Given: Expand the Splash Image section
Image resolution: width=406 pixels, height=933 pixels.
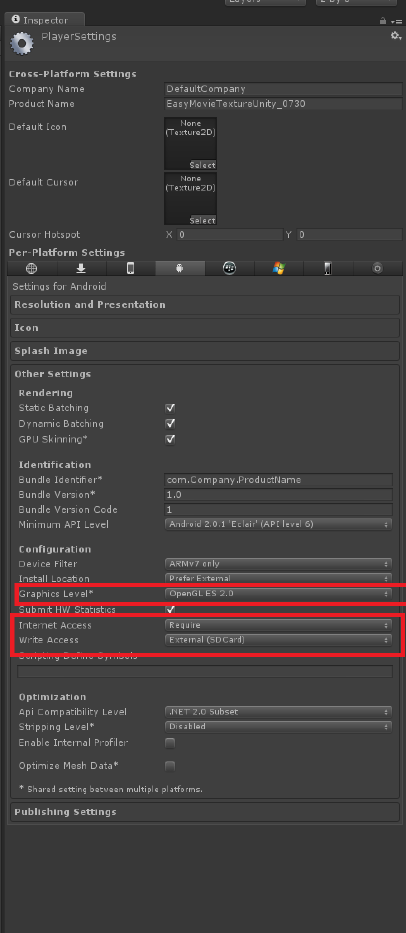Looking at the screenshot, I should (205, 351).
